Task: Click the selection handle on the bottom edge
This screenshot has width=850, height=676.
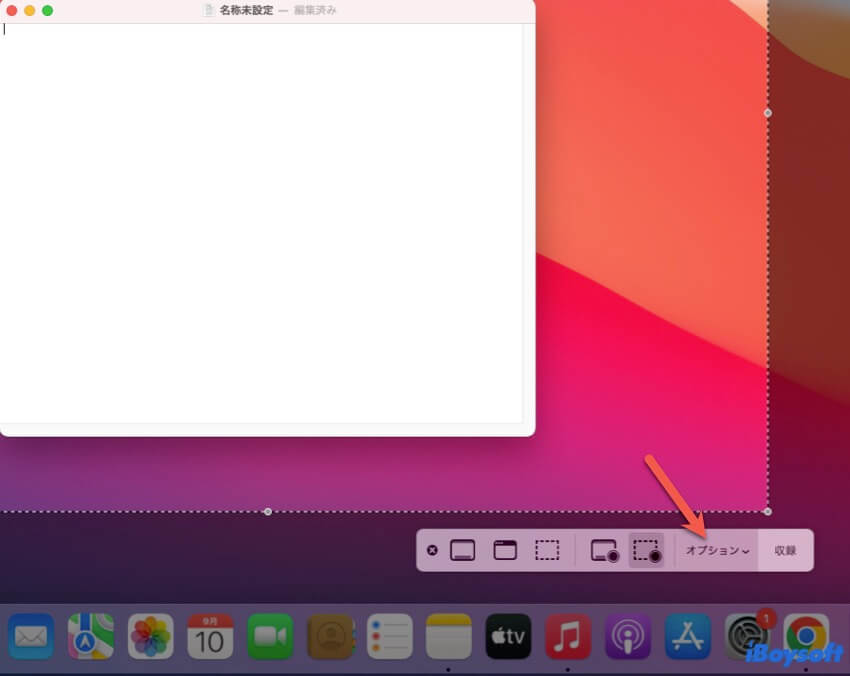Action: point(268,512)
